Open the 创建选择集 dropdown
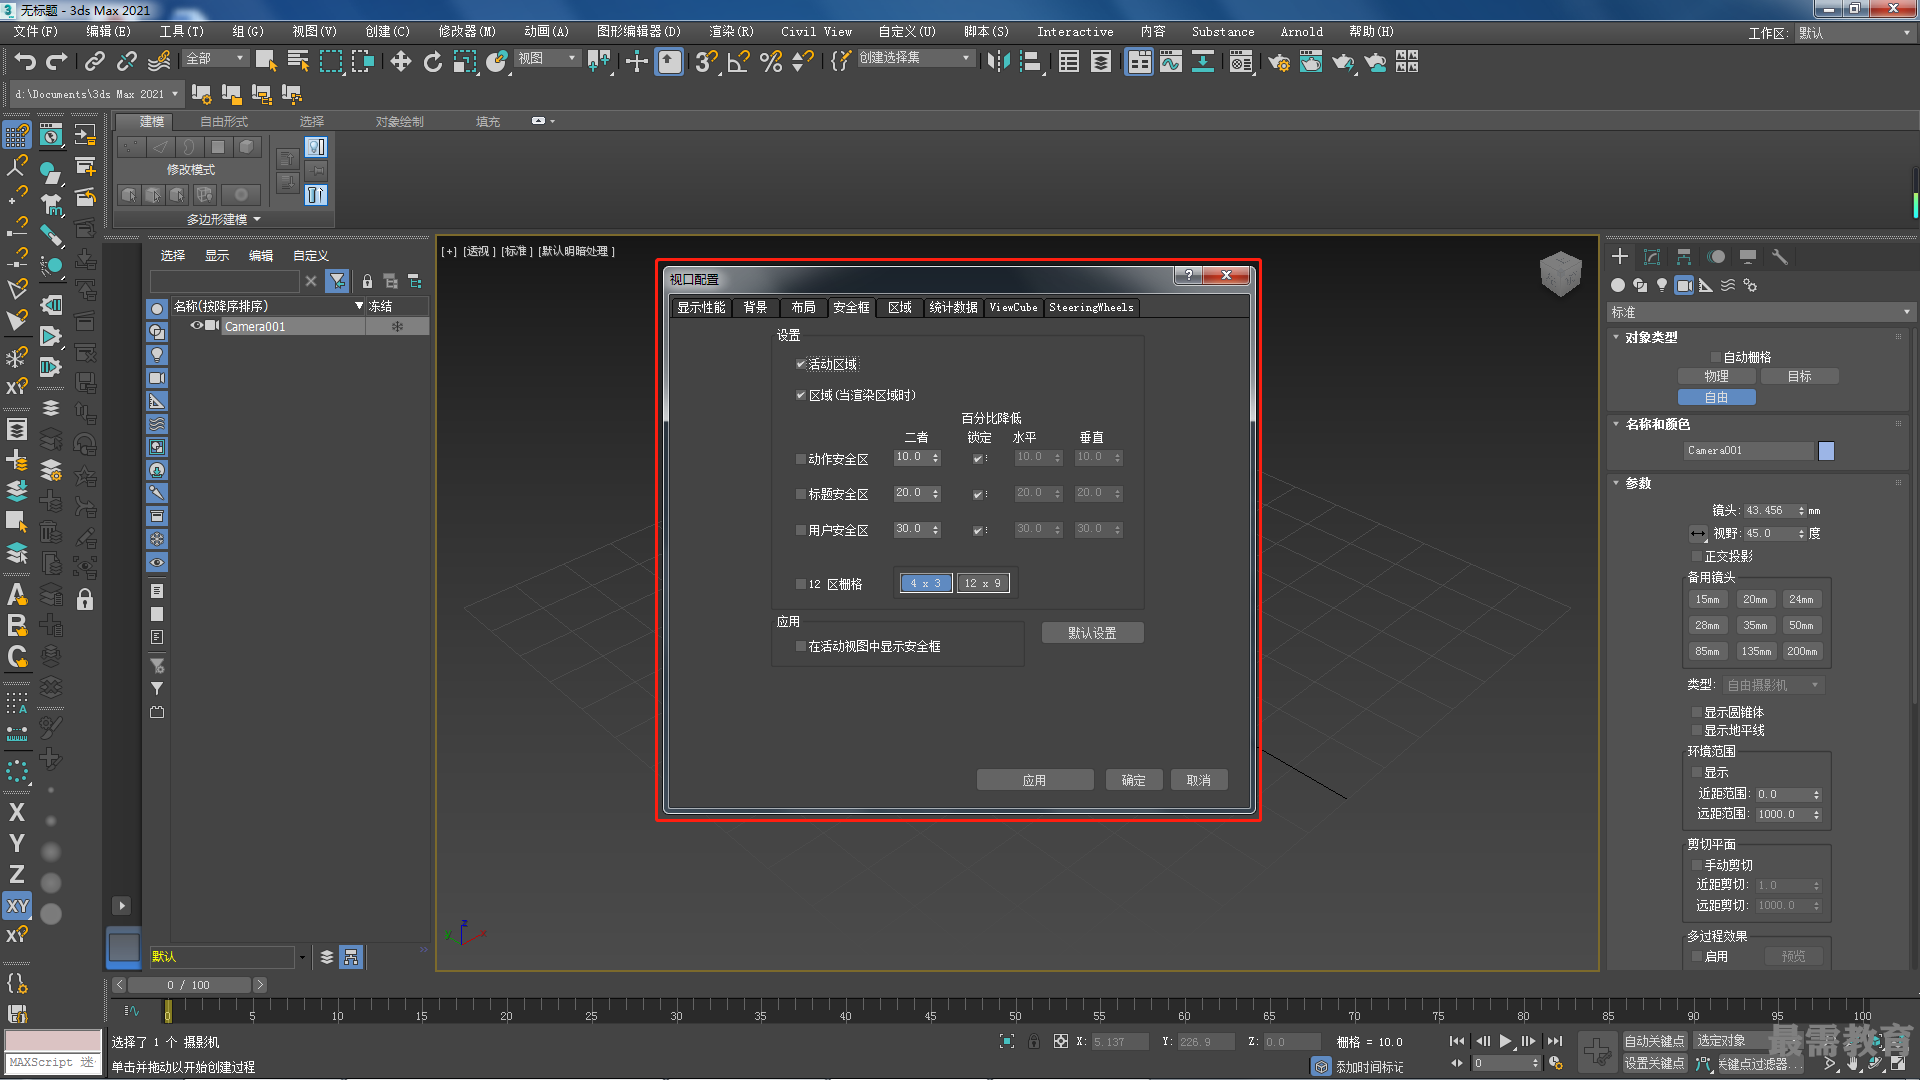The height and width of the screenshot is (1080, 1920). [x=915, y=58]
